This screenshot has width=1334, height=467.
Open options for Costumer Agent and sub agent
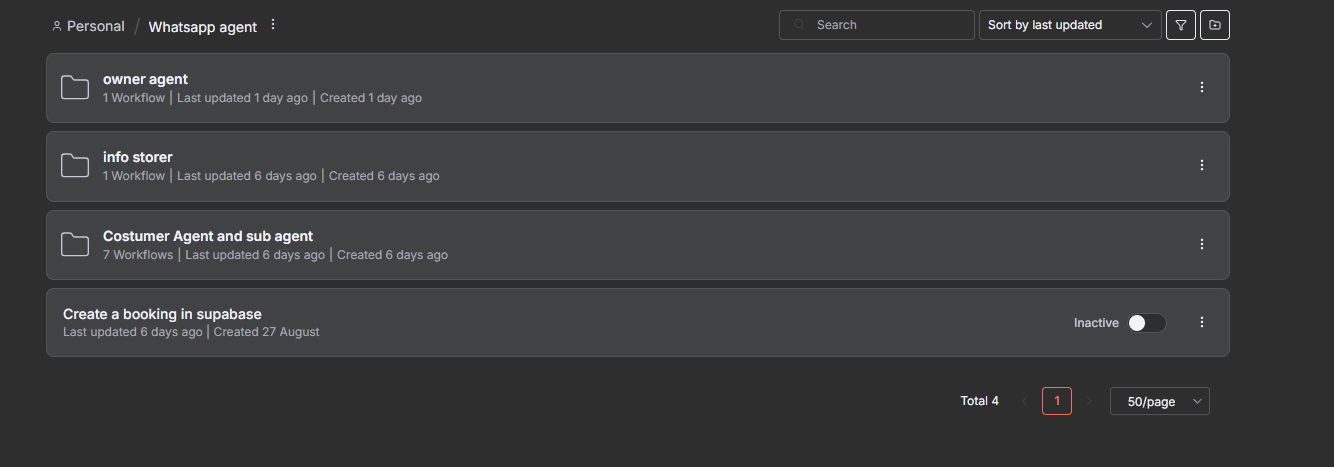(1202, 244)
